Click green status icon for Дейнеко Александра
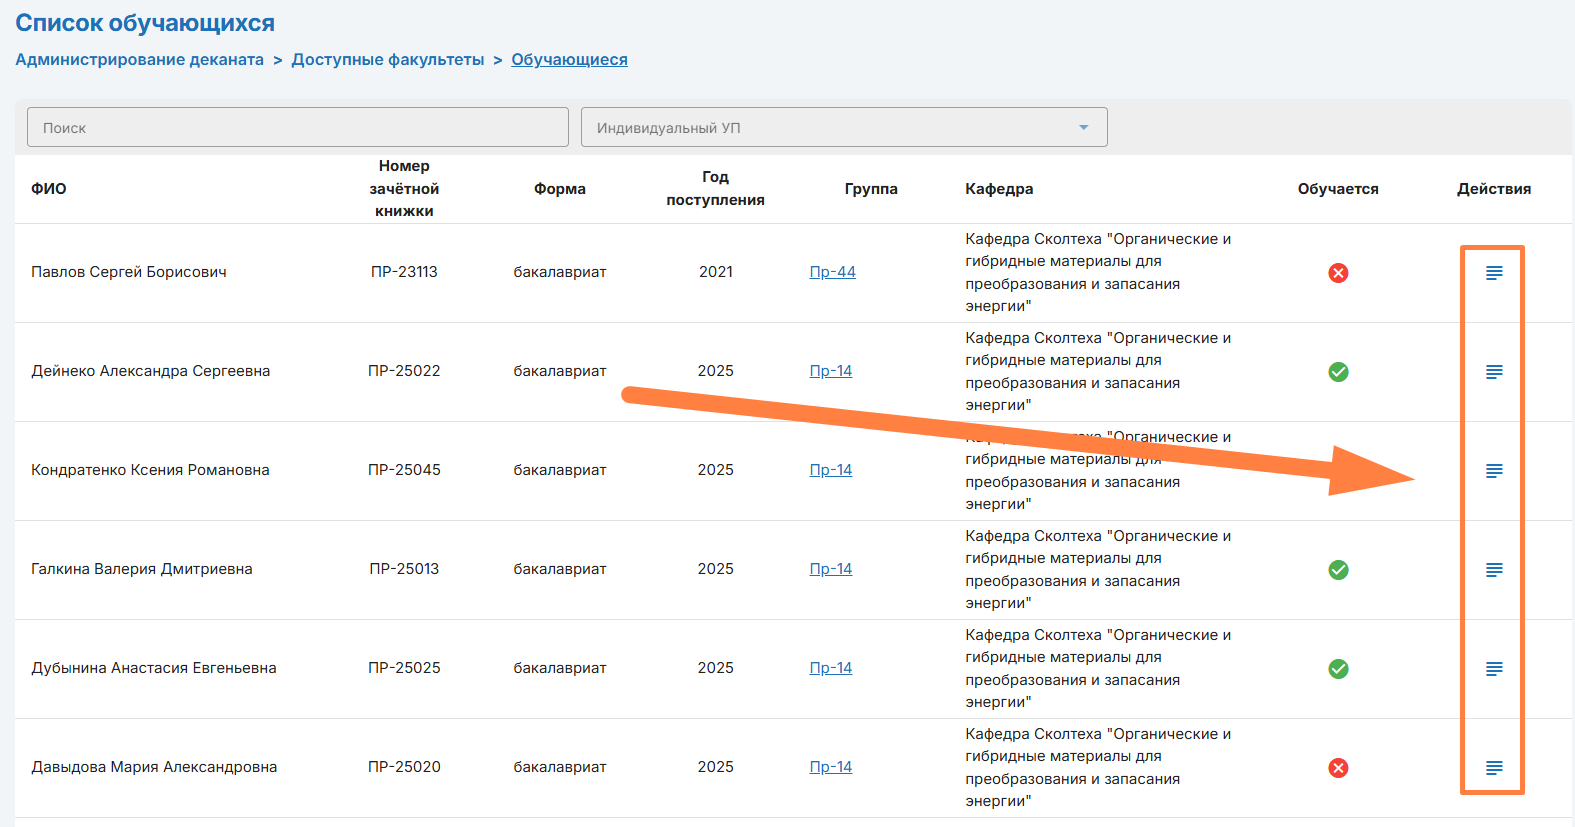The image size is (1575, 827). 1338,372
